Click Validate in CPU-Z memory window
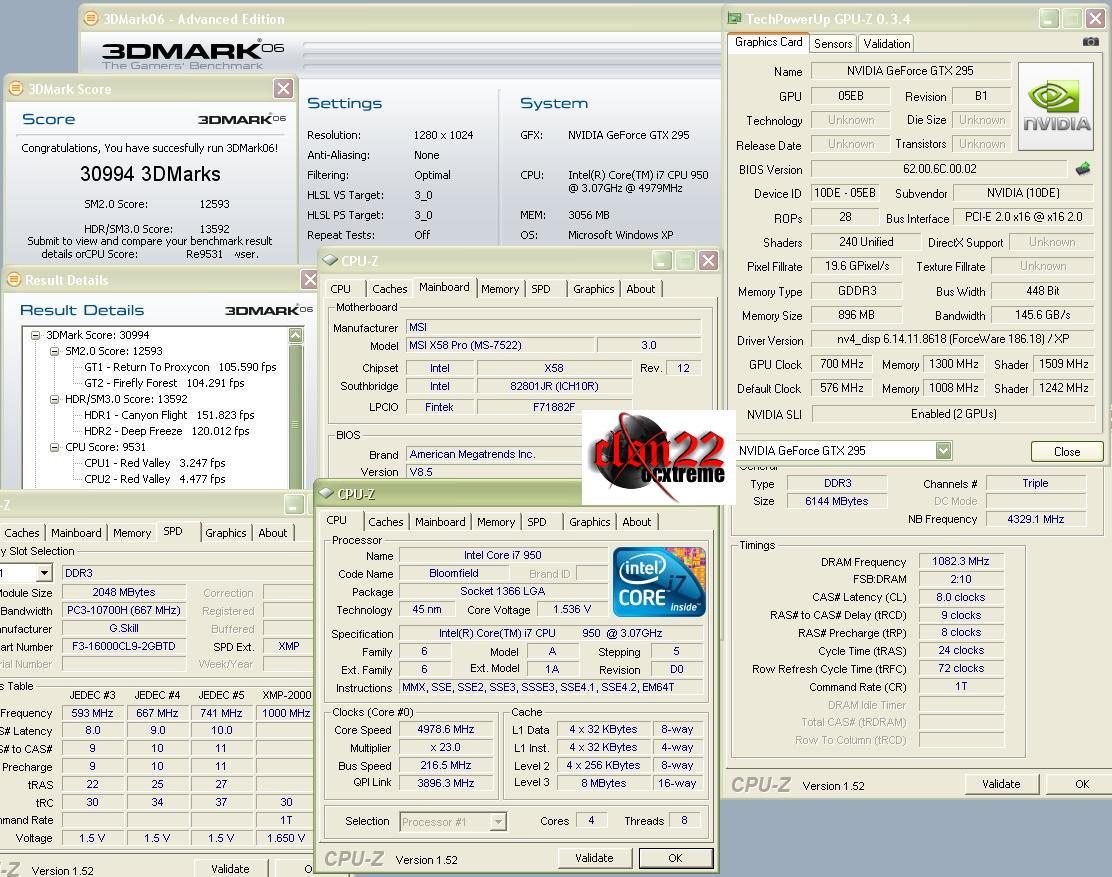The image size is (1112, 877). [x=1001, y=783]
